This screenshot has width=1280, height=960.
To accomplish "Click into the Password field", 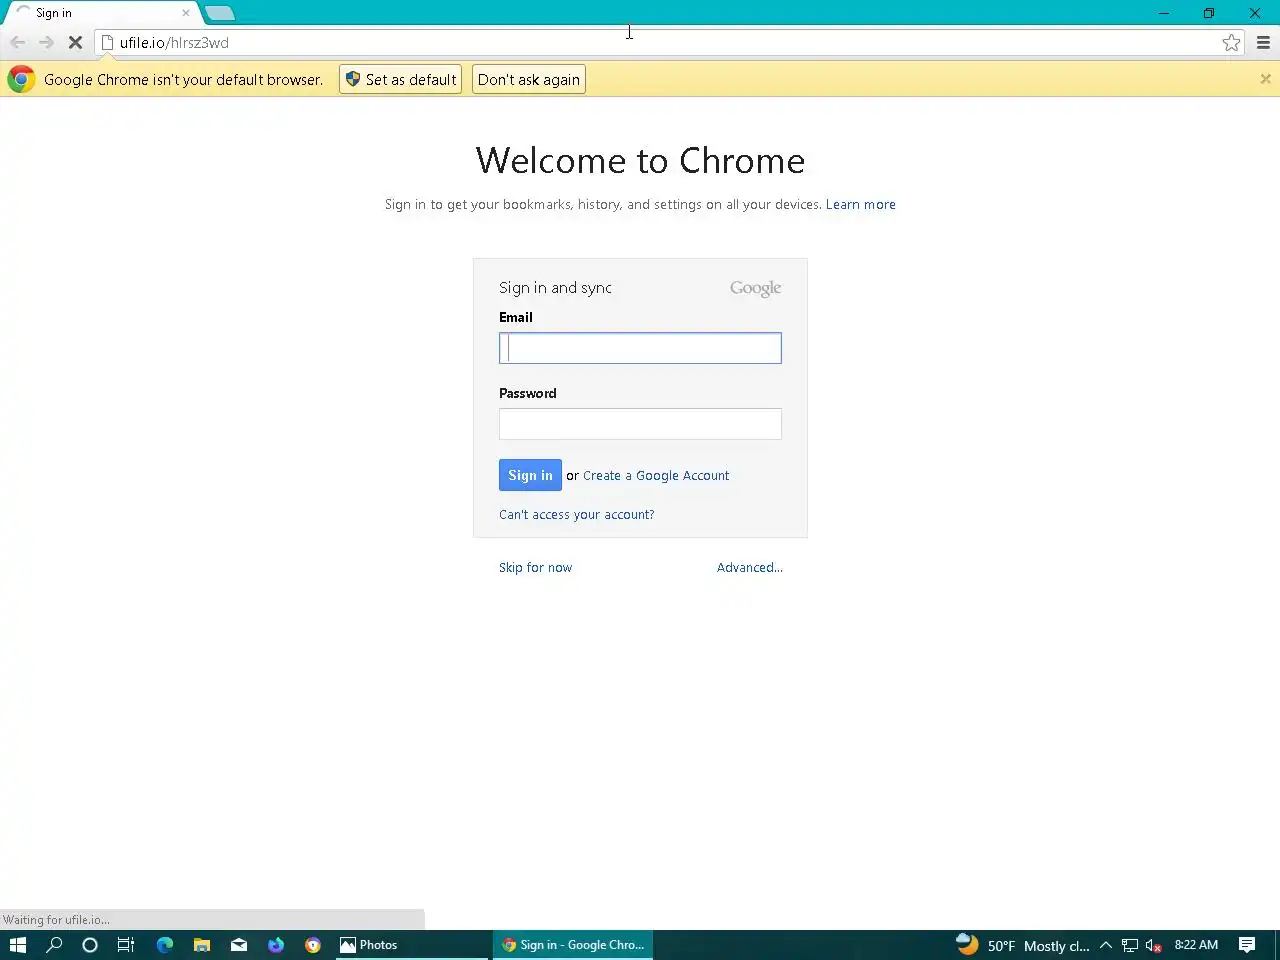I will [640, 424].
